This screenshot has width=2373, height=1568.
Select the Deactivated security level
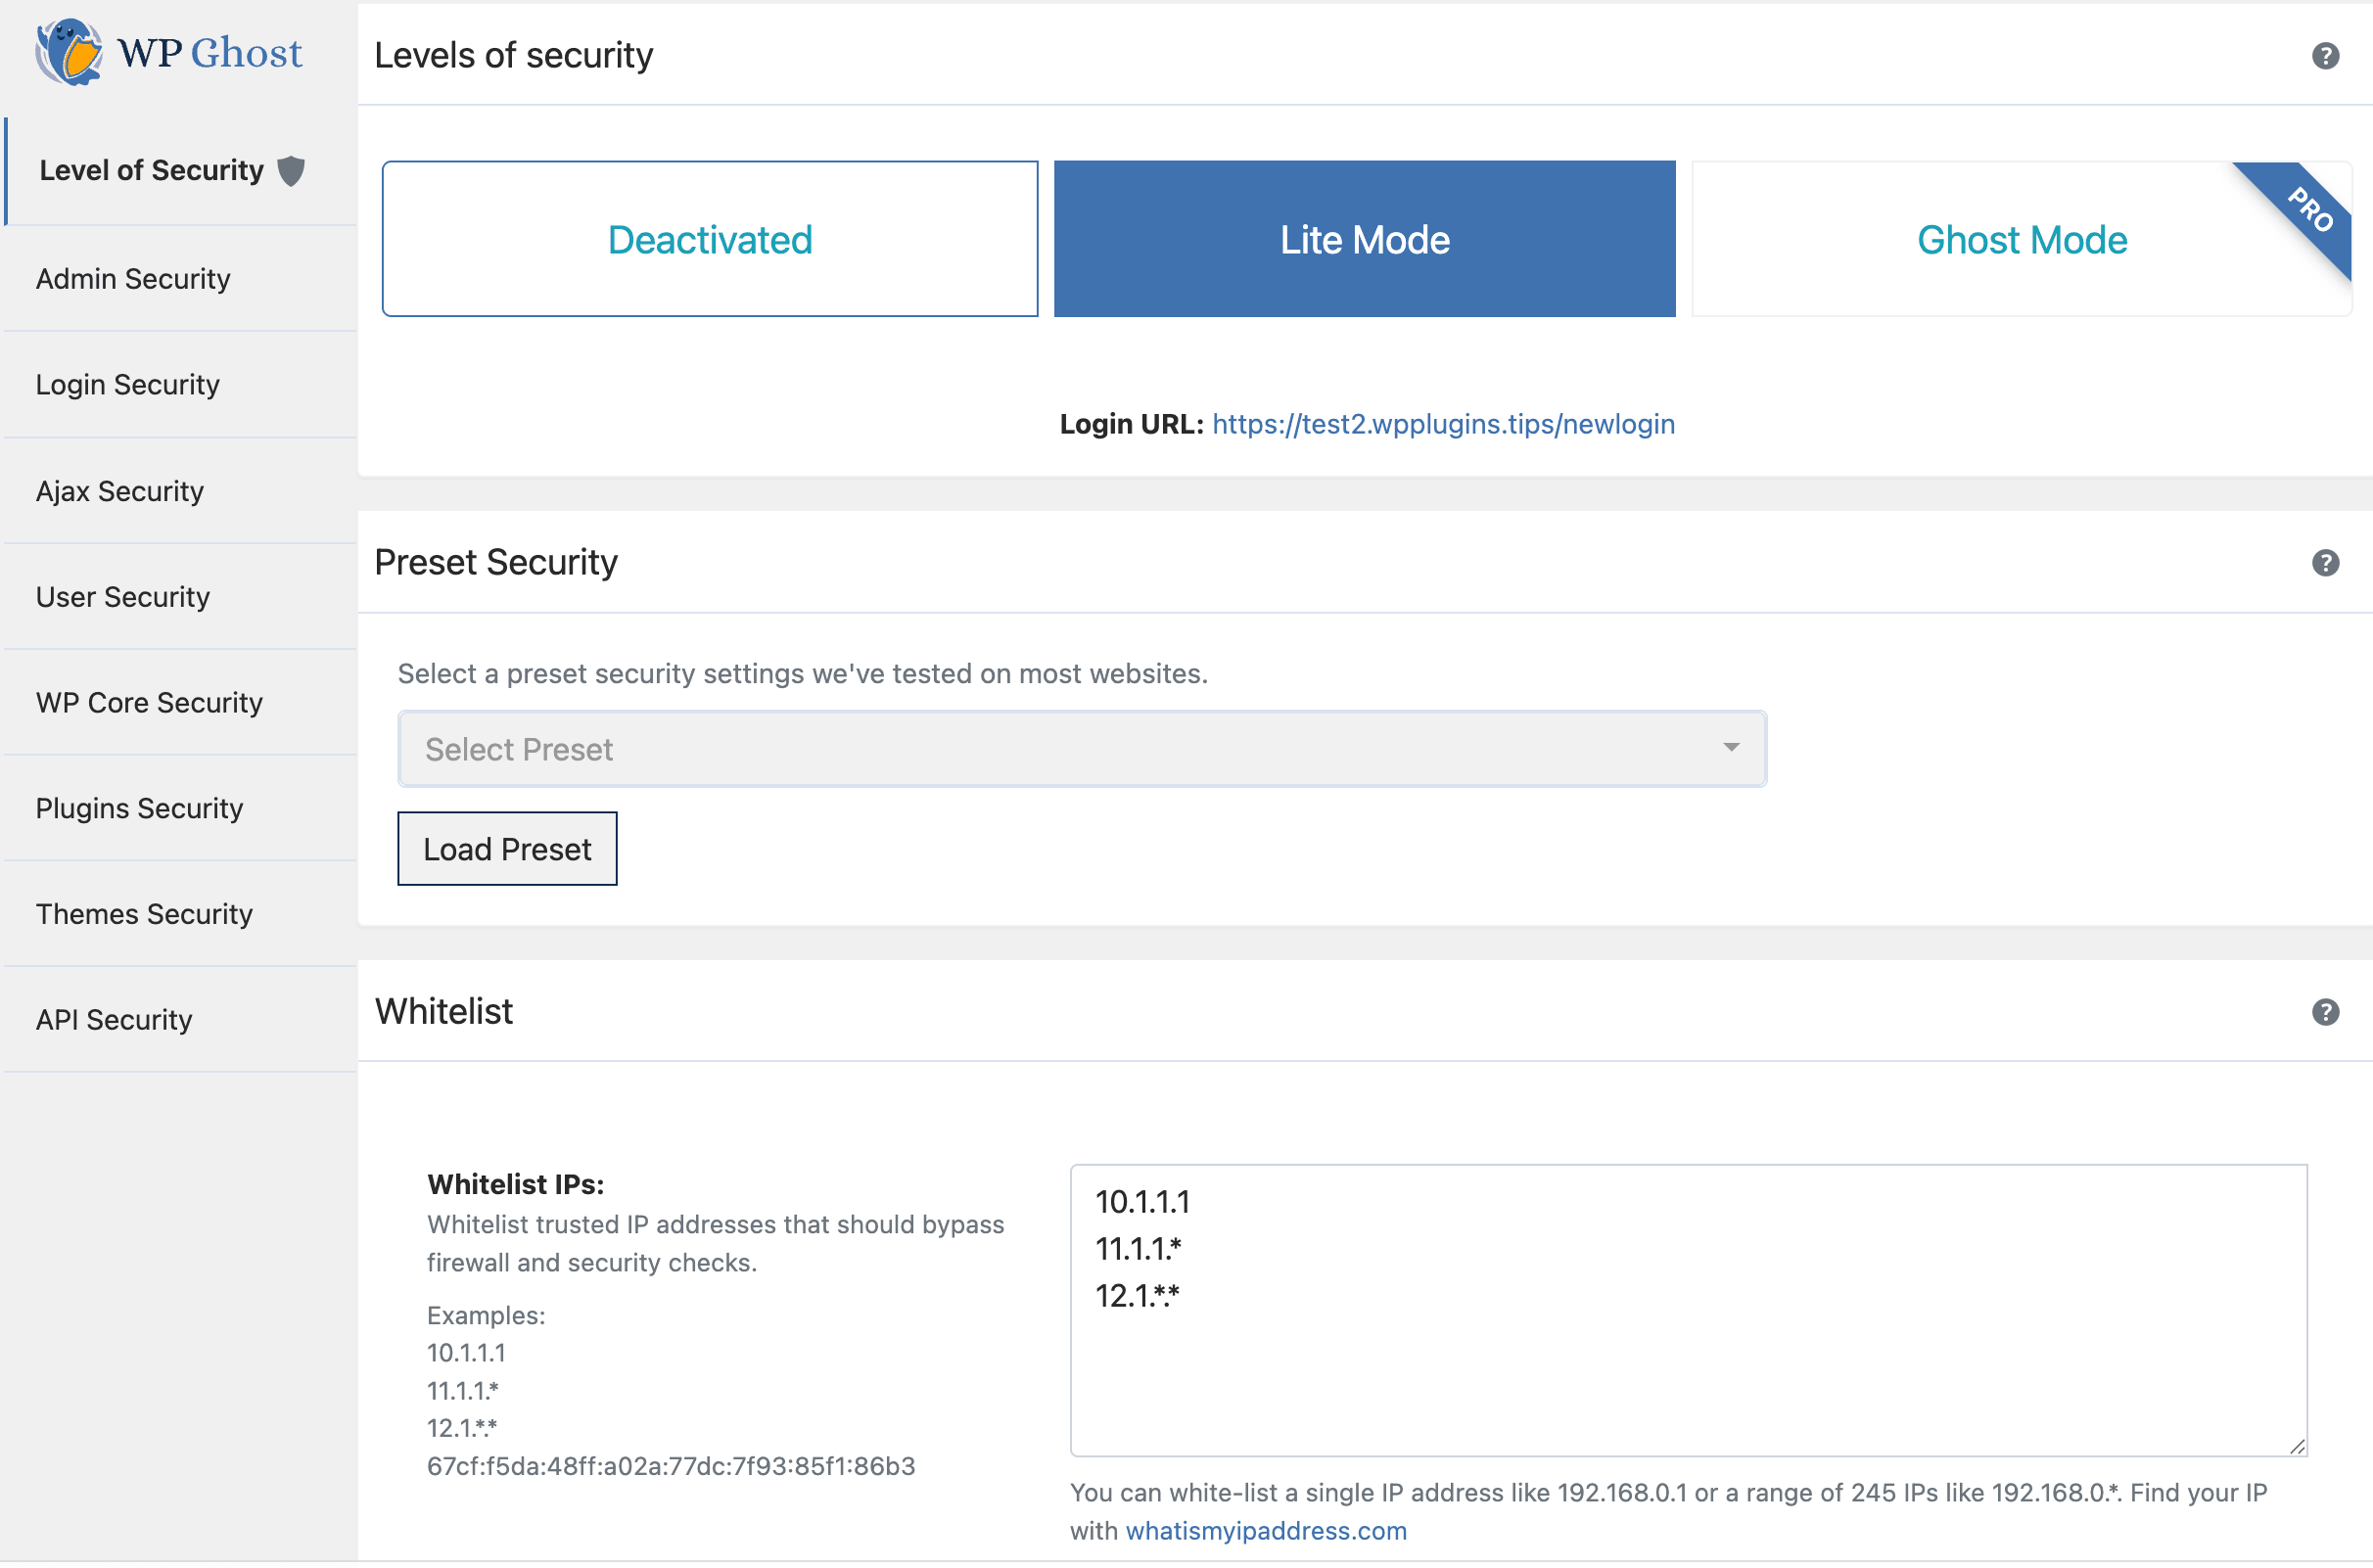coord(709,239)
